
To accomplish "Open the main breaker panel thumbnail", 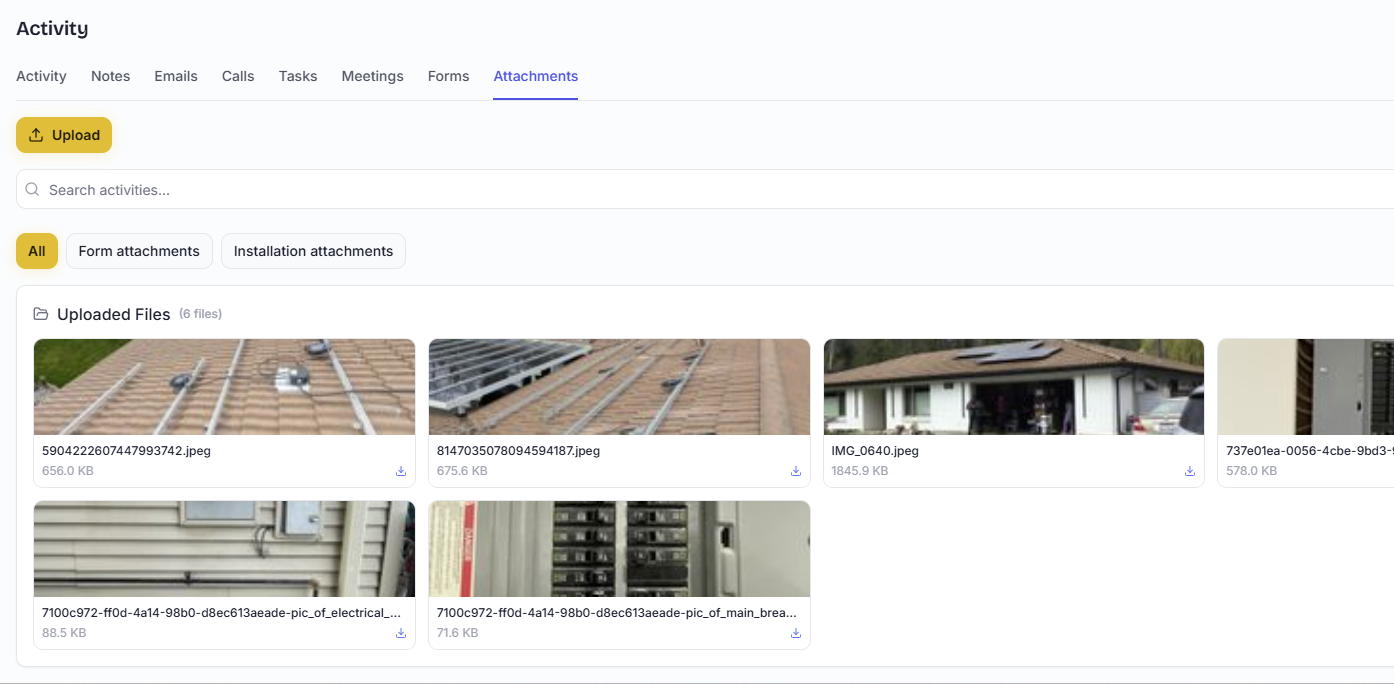I will click(619, 549).
